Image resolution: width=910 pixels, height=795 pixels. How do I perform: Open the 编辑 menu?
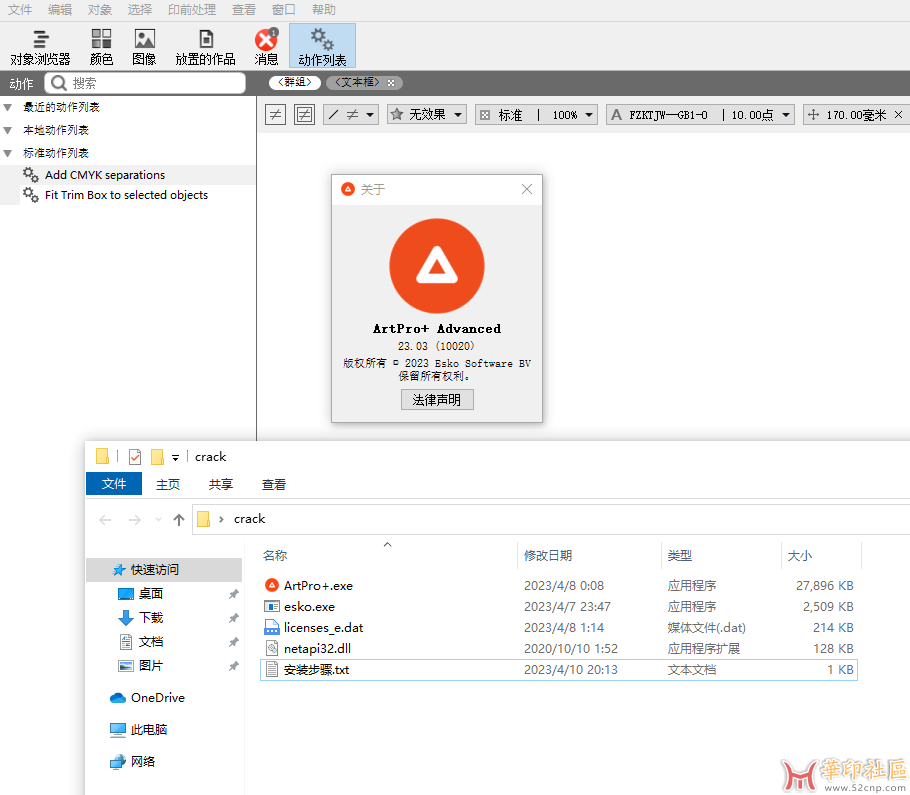tap(60, 10)
